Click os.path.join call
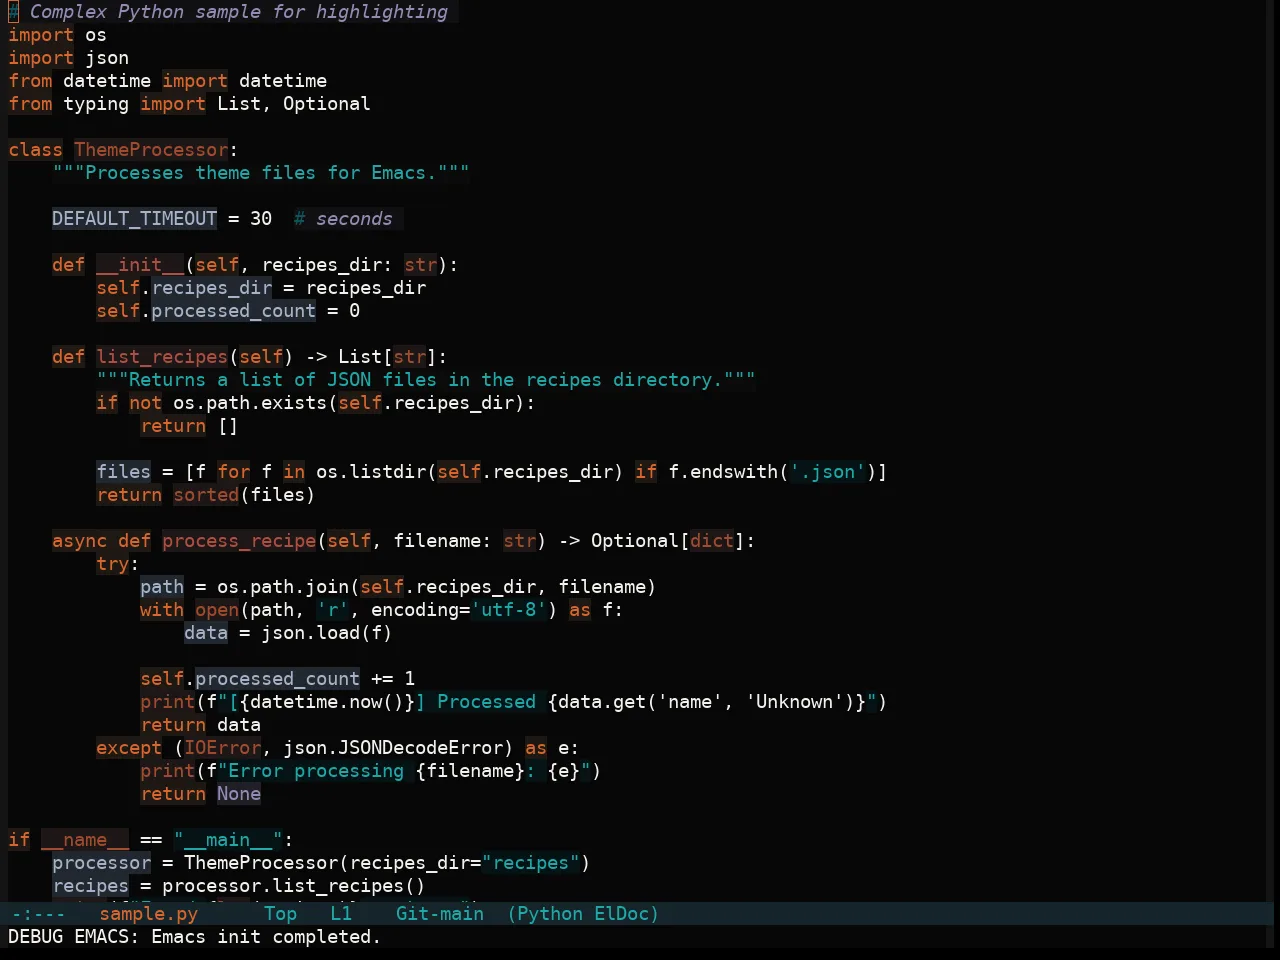Image resolution: width=1280 pixels, height=960 pixels. click(283, 587)
